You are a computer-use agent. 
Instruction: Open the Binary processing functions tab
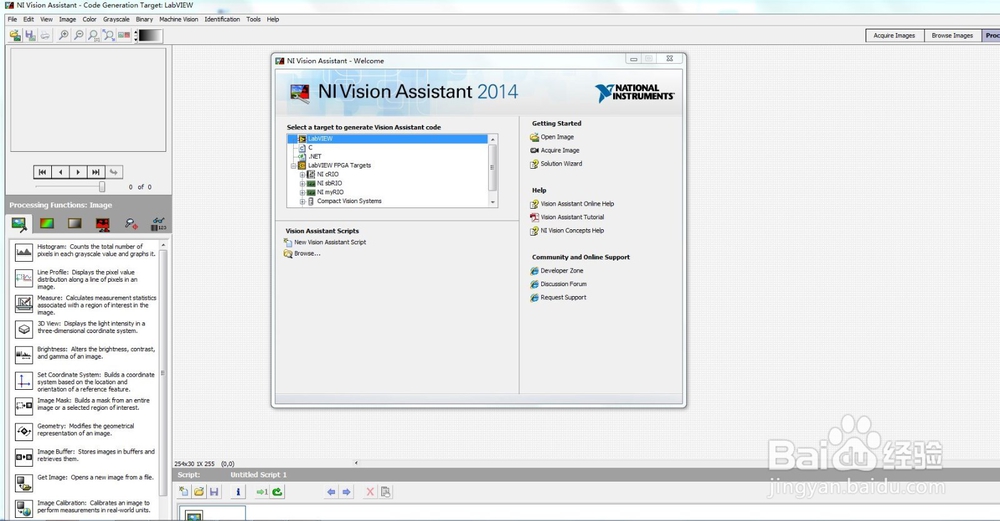tap(103, 223)
